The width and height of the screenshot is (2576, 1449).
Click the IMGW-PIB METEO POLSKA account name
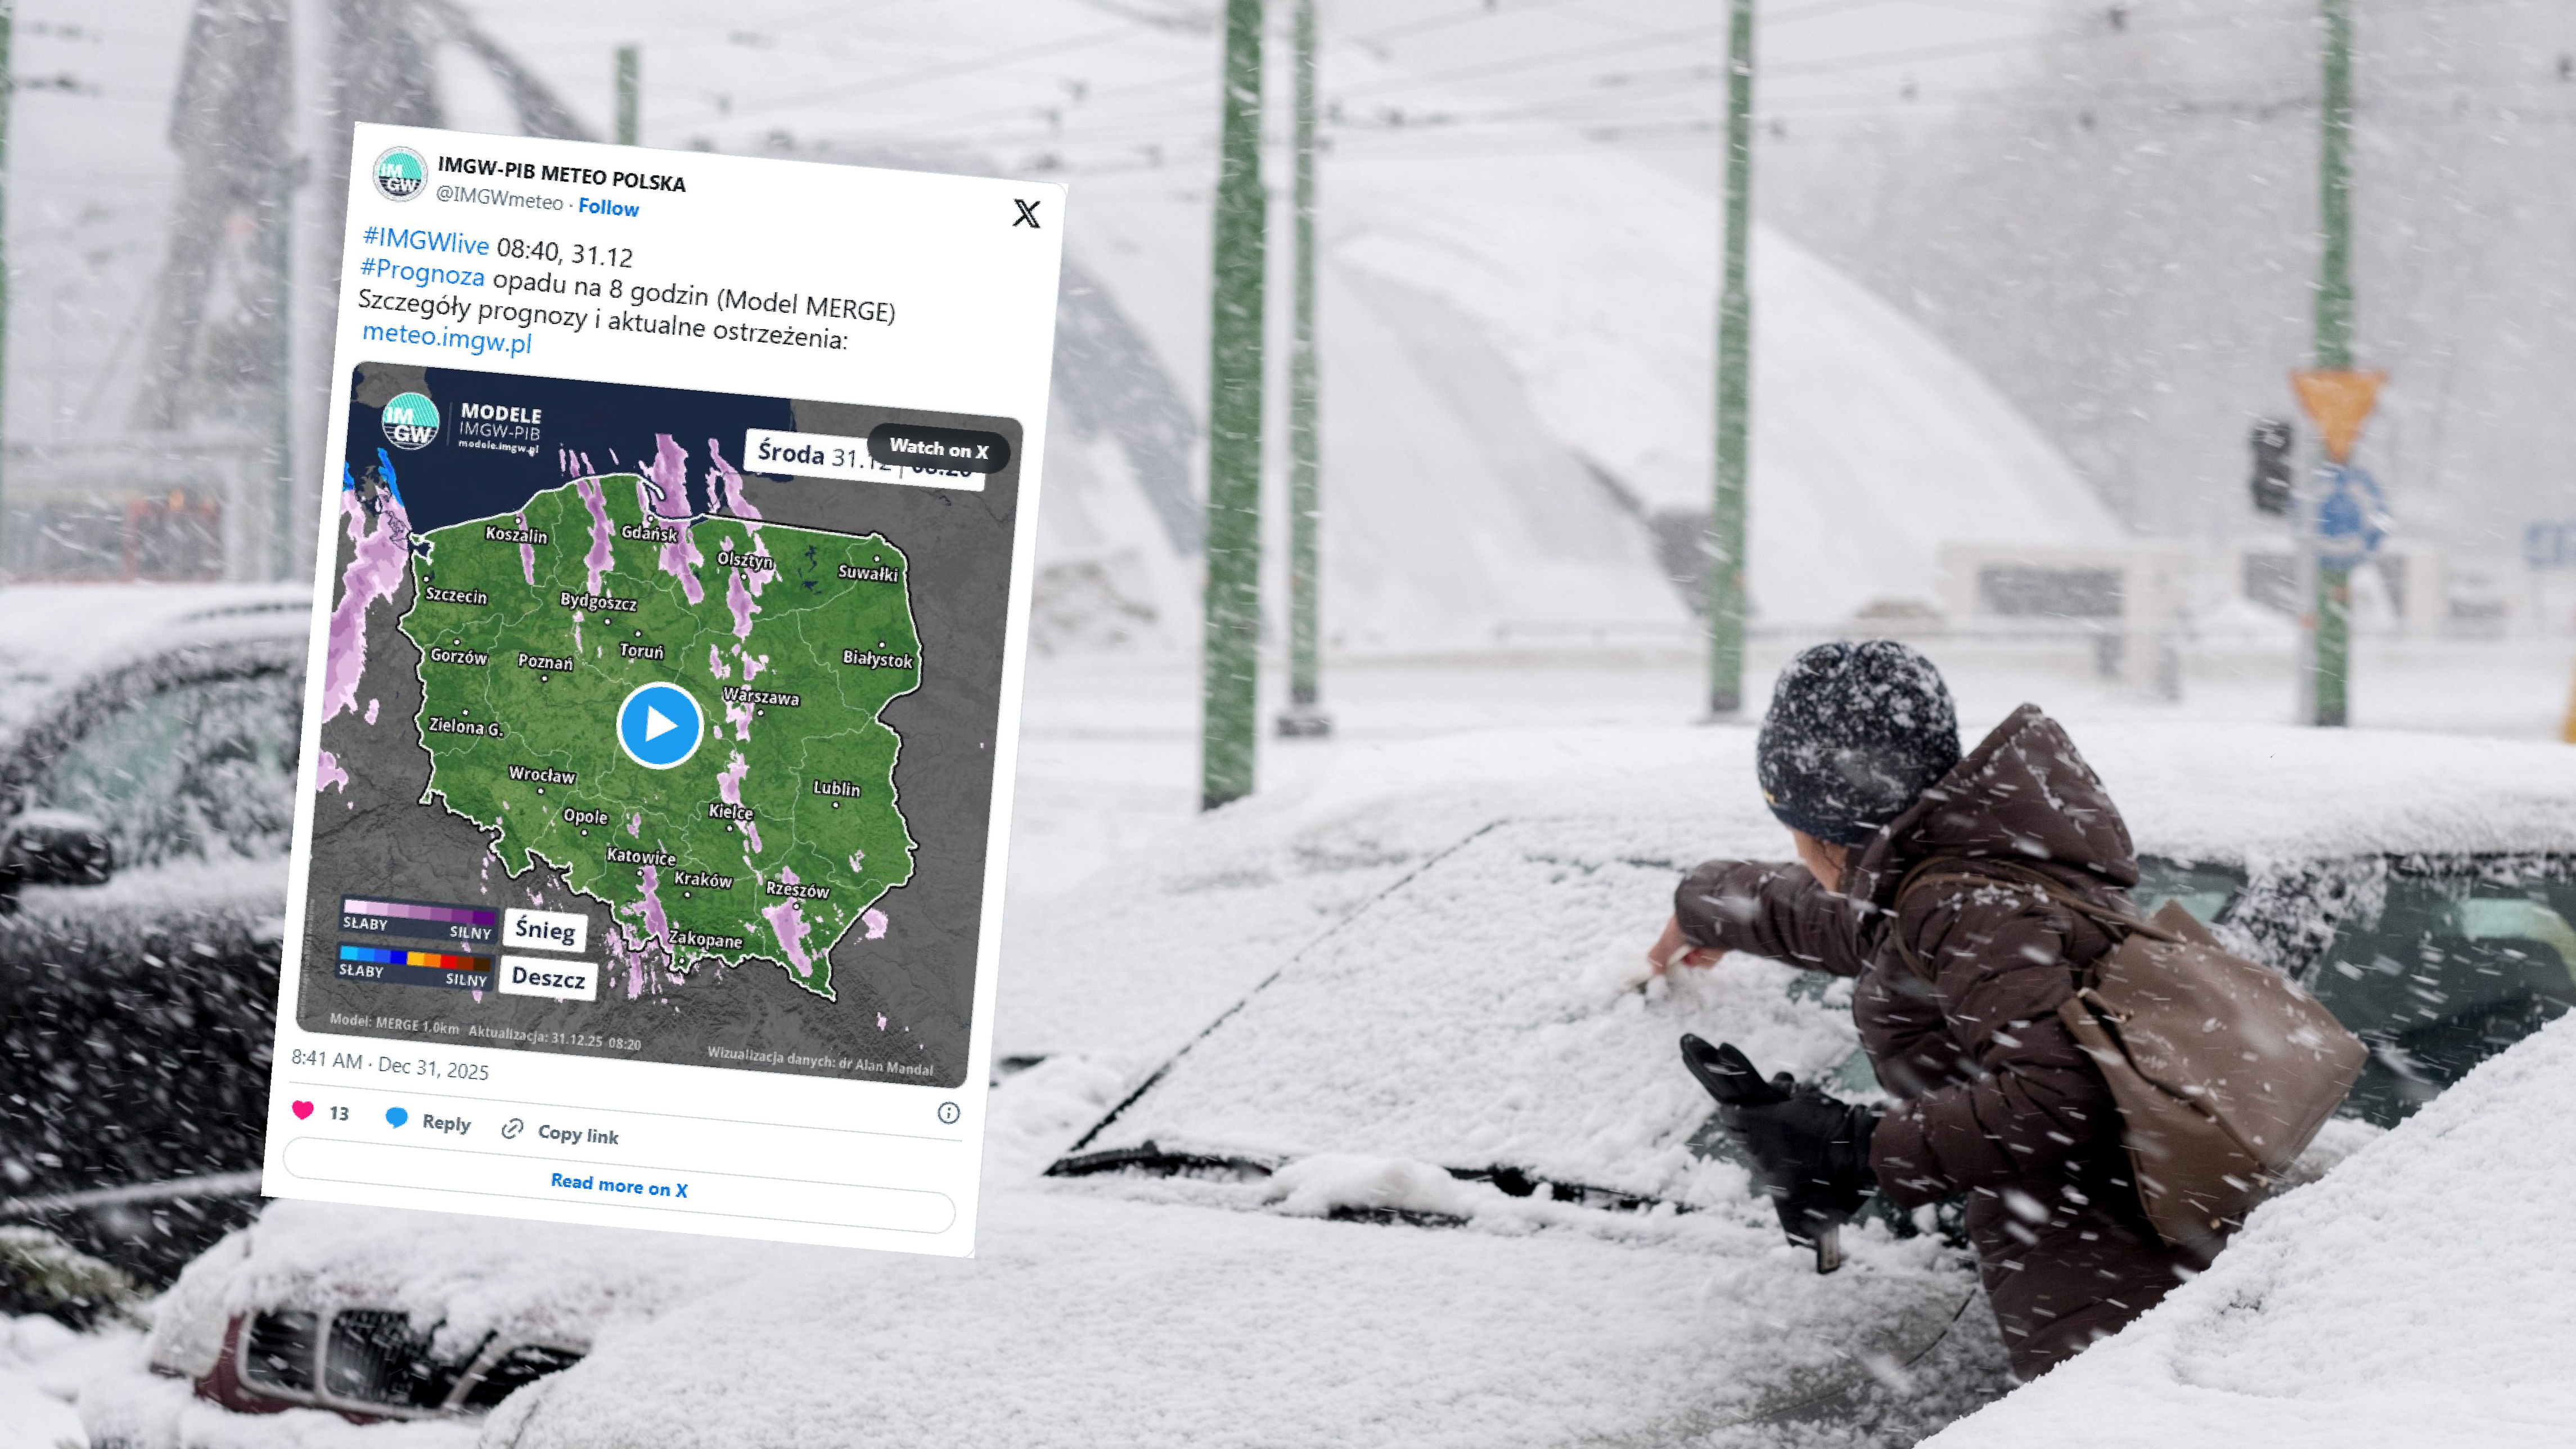[561, 174]
